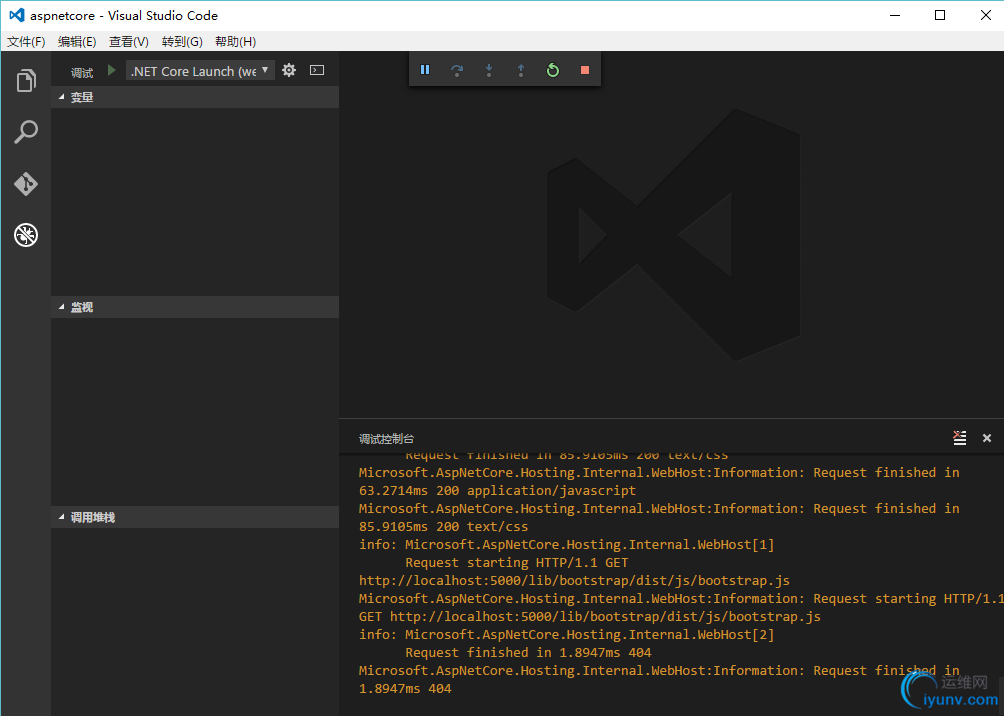Click the Step Into debug button
The width and height of the screenshot is (1004, 716).
click(489, 70)
